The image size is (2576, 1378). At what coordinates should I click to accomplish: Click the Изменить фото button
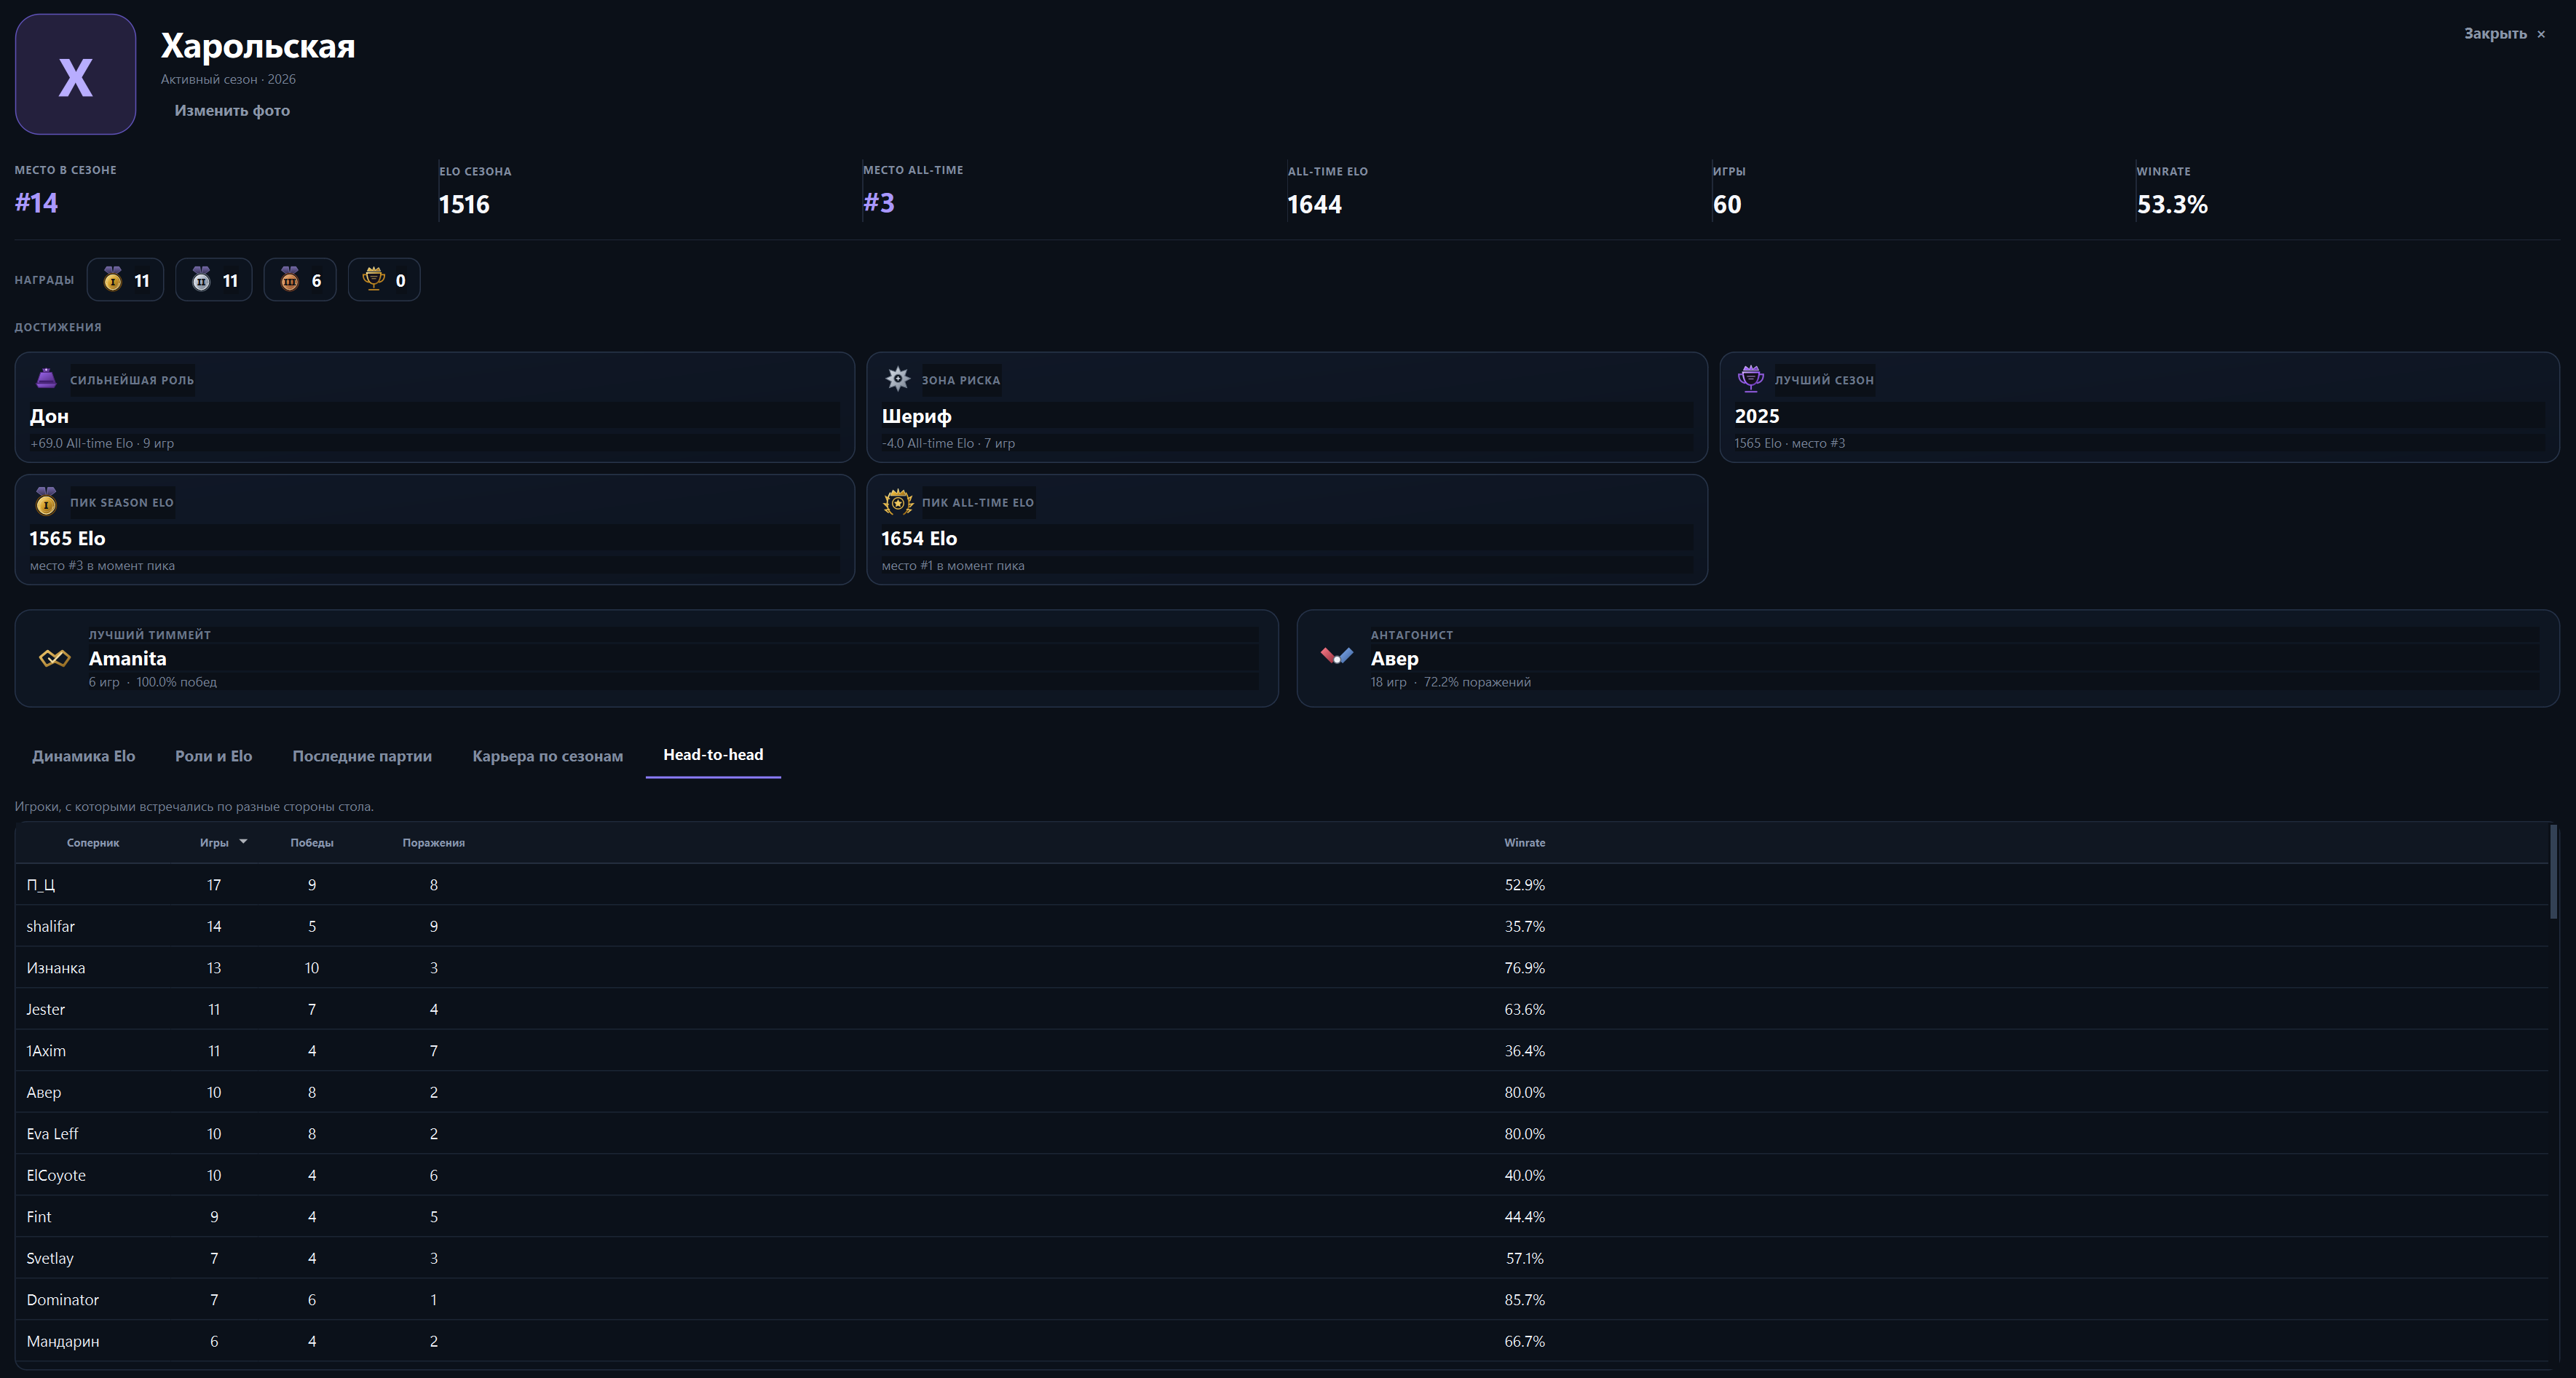coord(232,110)
